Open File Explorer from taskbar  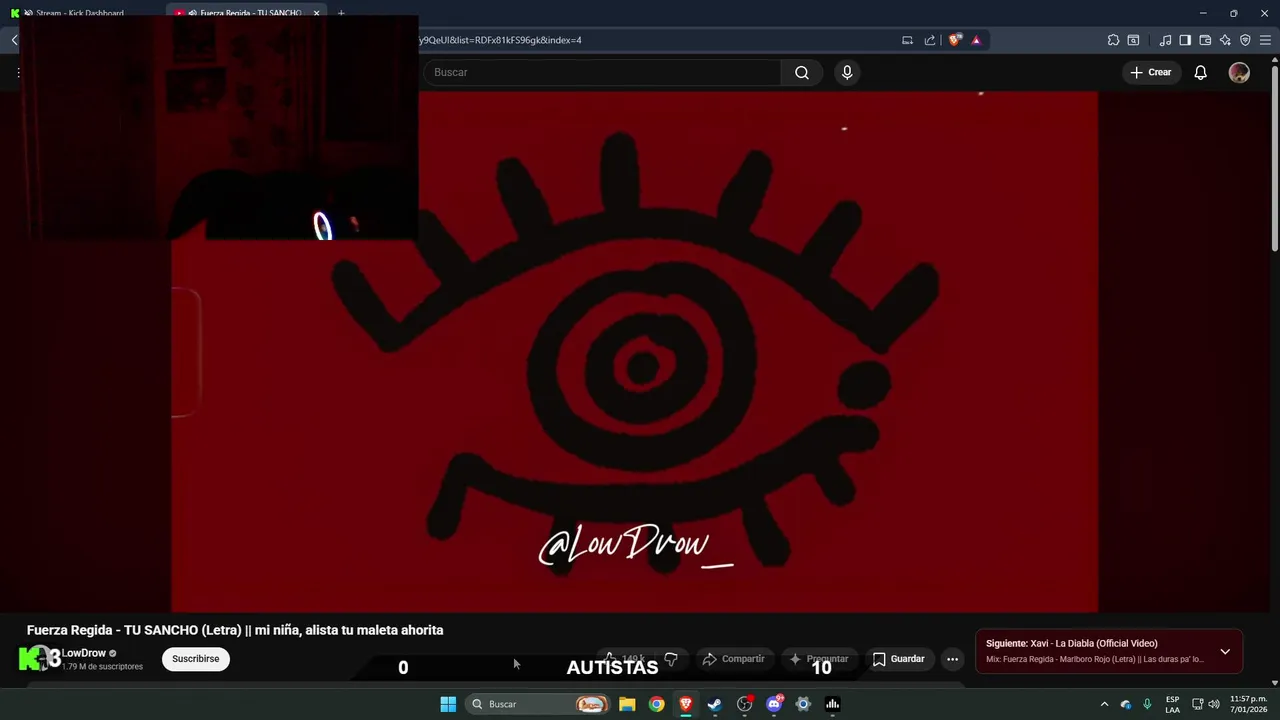point(627,704)
